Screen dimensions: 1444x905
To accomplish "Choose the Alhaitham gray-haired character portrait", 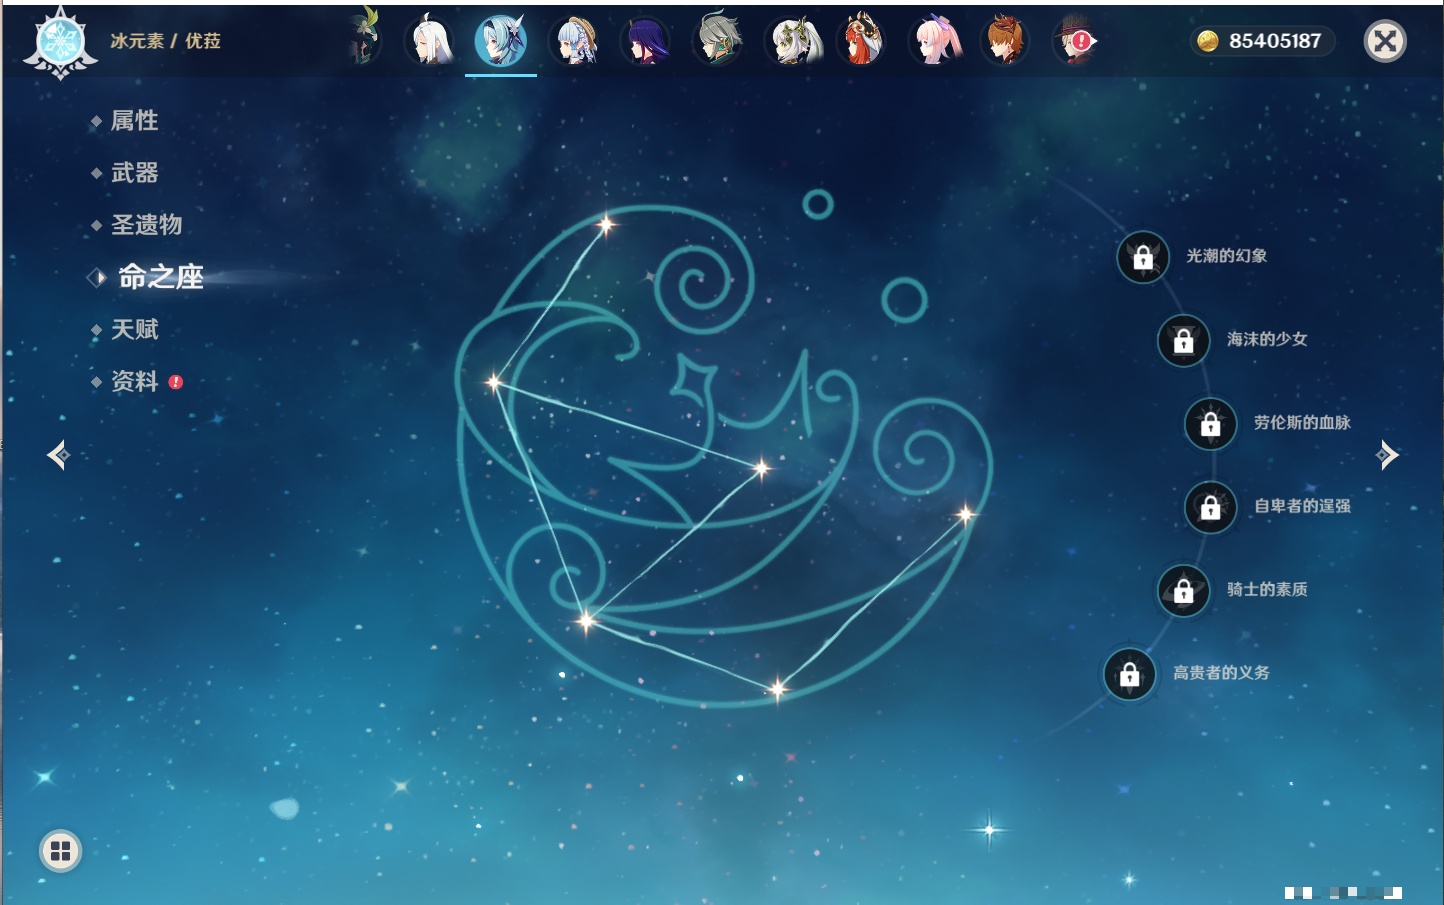I will point(717,42).
